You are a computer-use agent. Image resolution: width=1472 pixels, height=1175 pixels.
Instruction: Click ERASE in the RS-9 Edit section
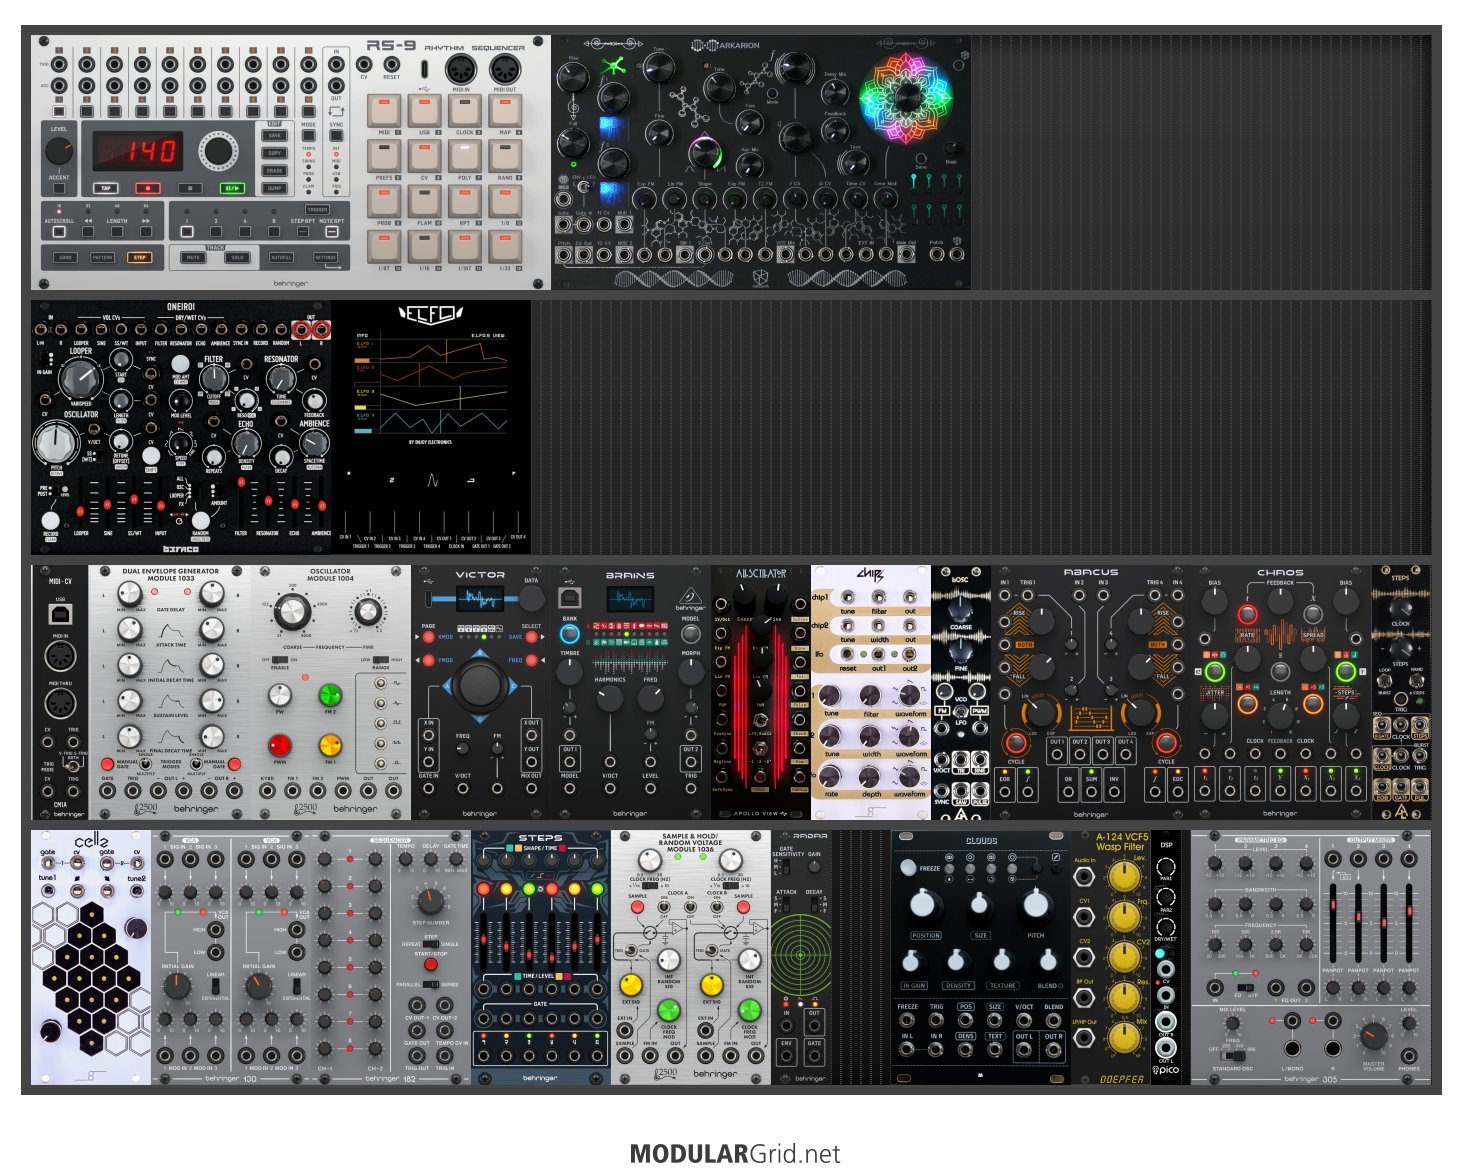tap(274, 170)
